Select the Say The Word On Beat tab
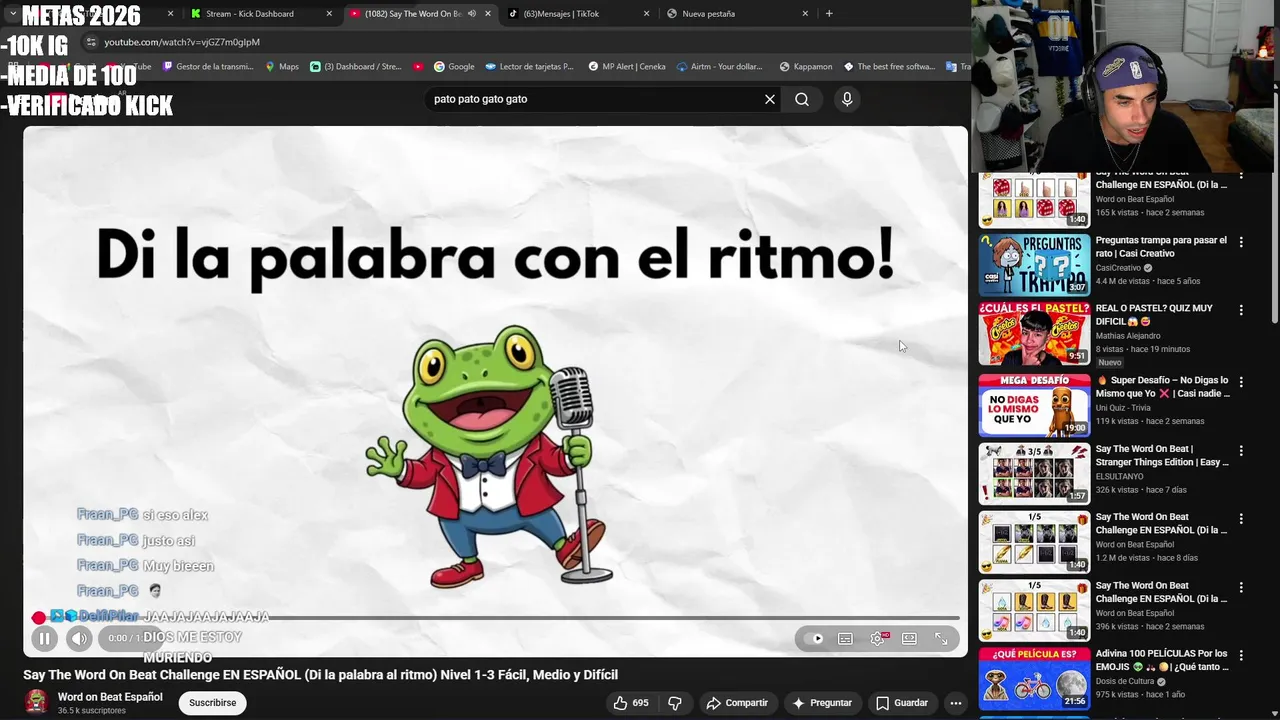The height and width of the screenshot is (720, 1280). coord(412,14)
